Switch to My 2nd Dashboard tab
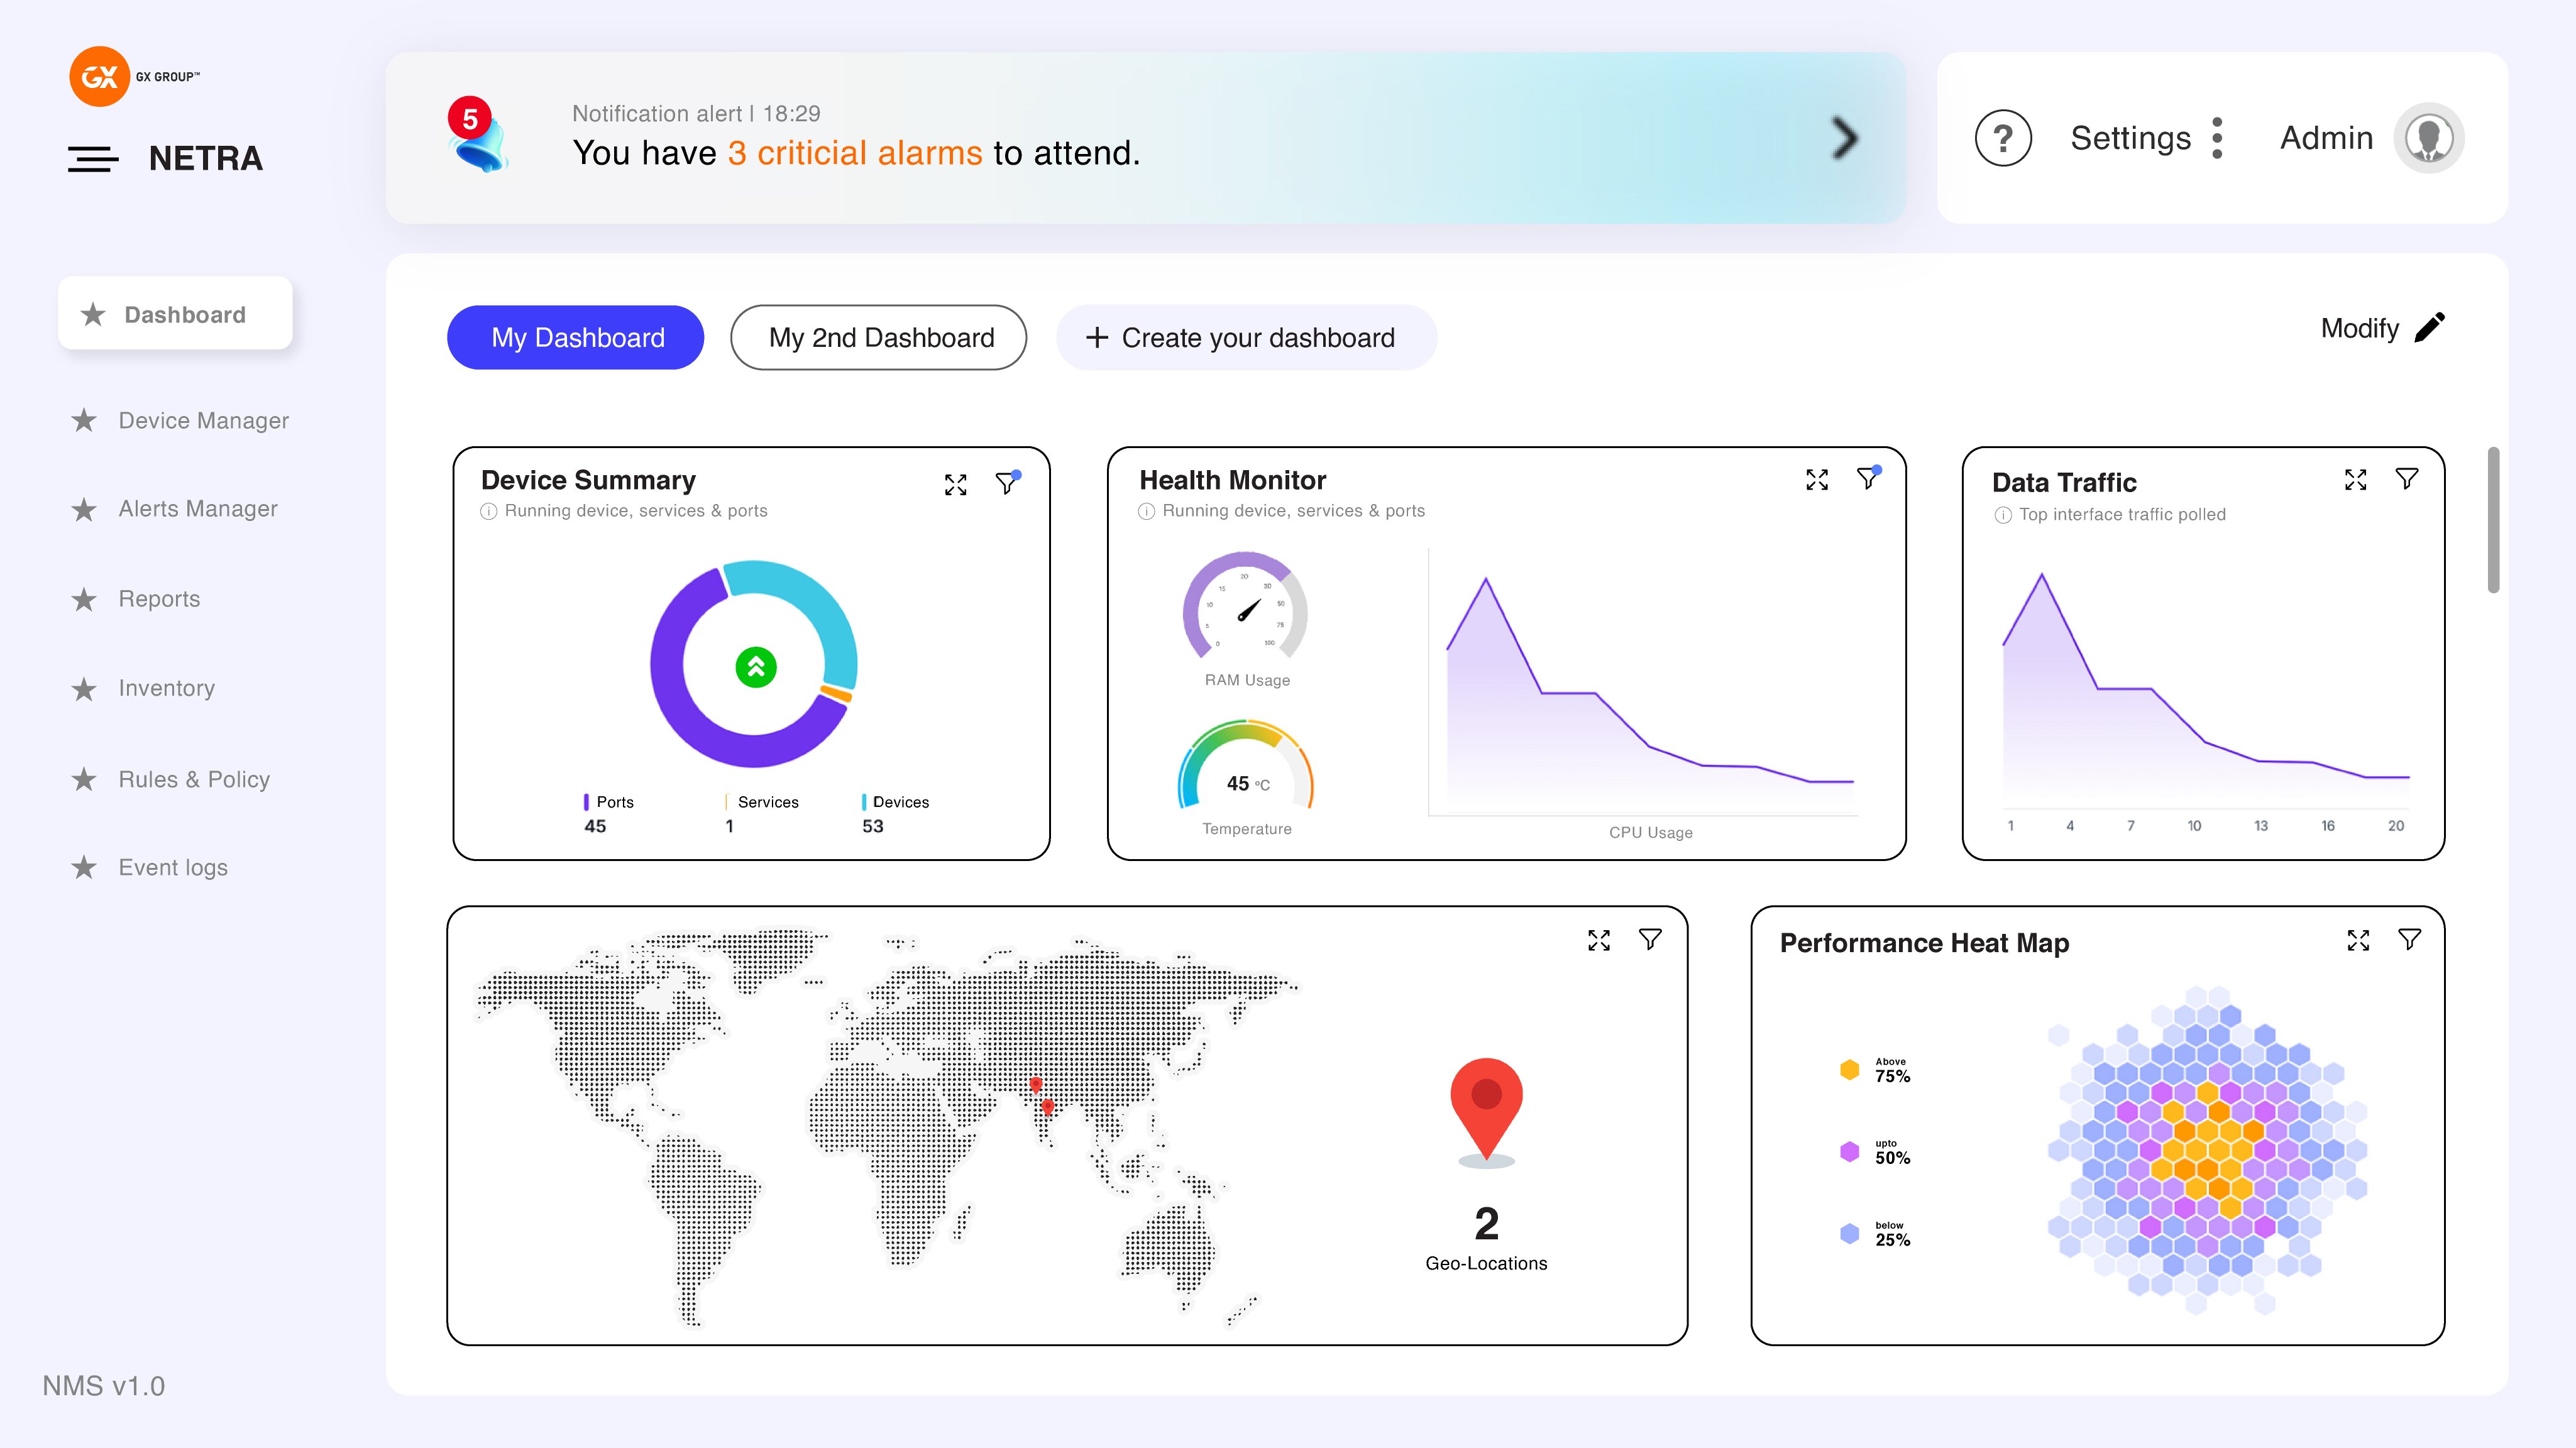This screenshot has height=1448, width=2576. pos(879,338)
